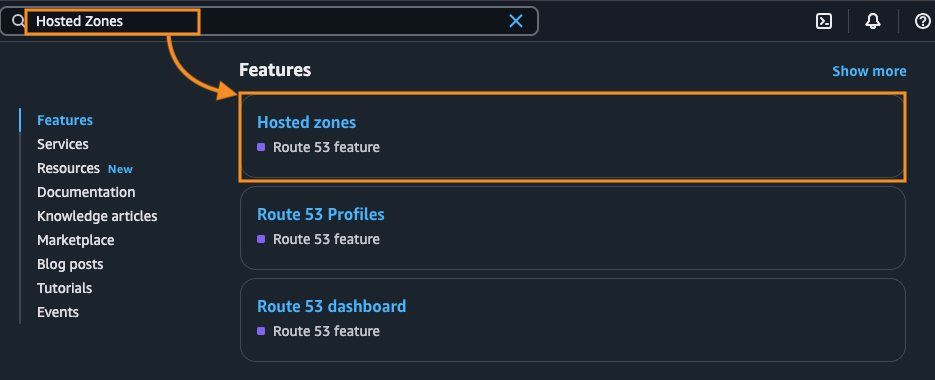Select the Tutorials category

click(x=64, y=288)
